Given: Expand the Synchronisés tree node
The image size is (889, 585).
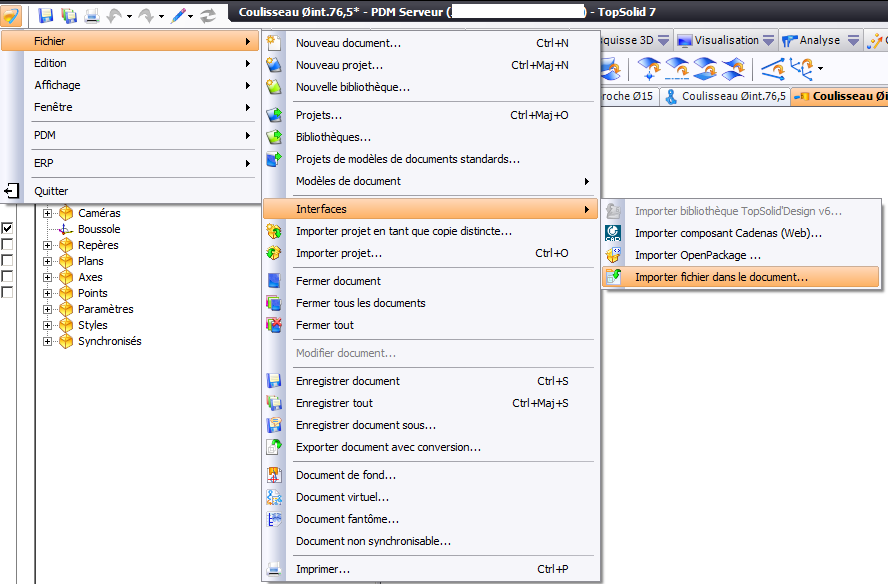Looking at the screenshot, I should (x=48, y=341).
